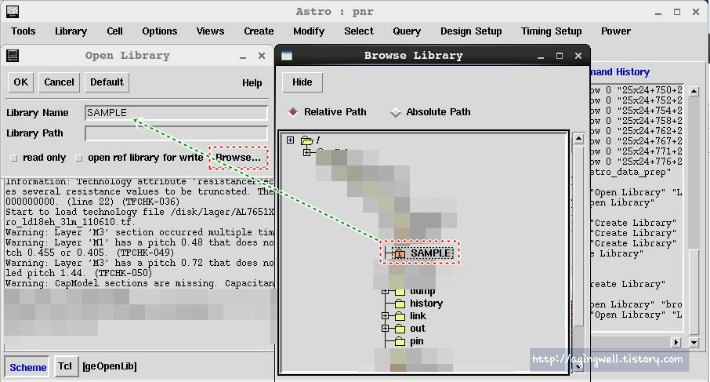The height and width of the screenshot is (382, 710).
Task: Maximize the Browse Library window
Action: click(x=559, y=56)
